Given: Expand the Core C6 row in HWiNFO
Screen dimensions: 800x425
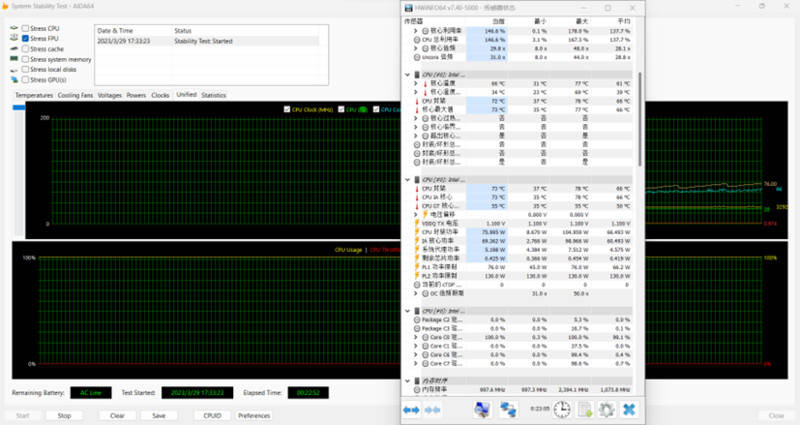Looking at the screenshot, I should (416, 355).
